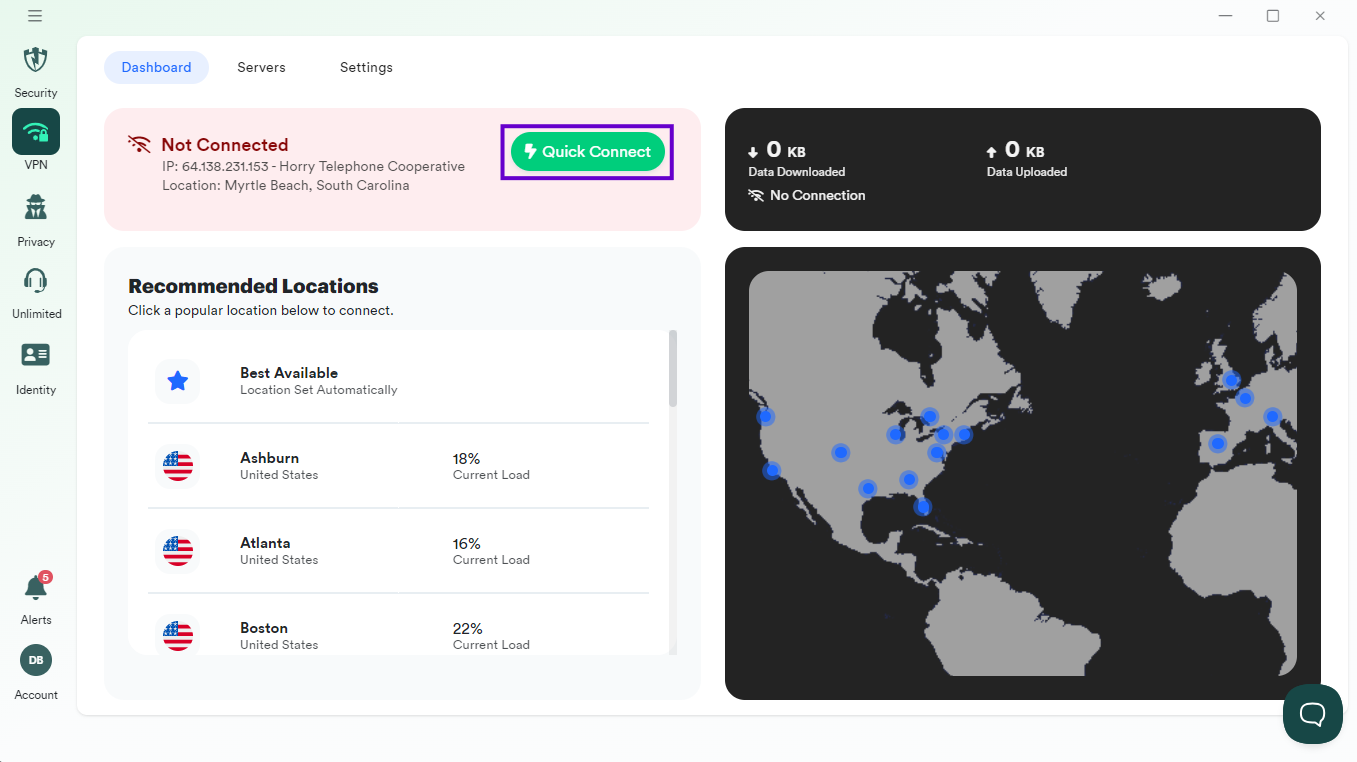Open the DB Account avatar
Image resolution: width=1357 pixels, height=762 pixels.
pyautogui.click(x=36, y=660)
